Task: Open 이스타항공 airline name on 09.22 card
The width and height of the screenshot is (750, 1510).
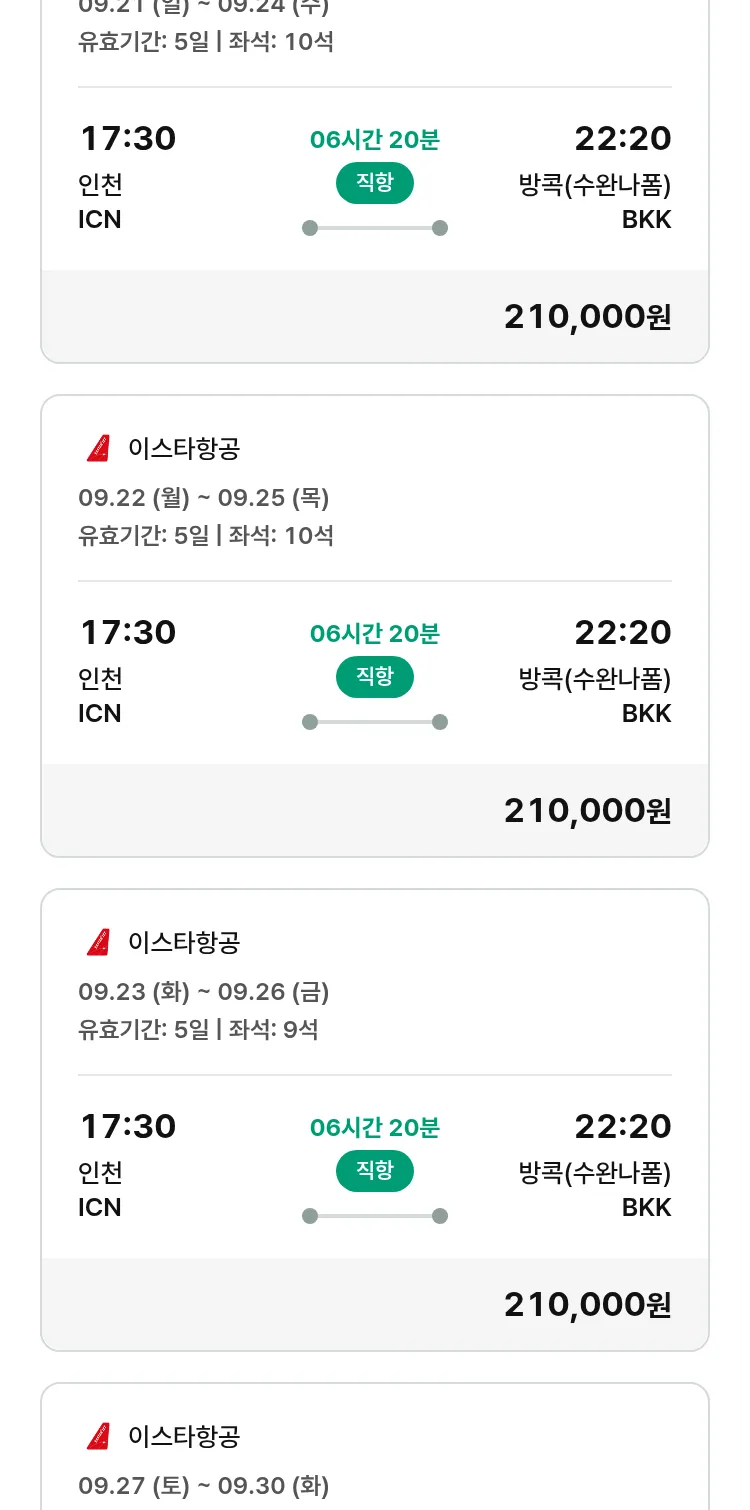Action: (184, 449)
